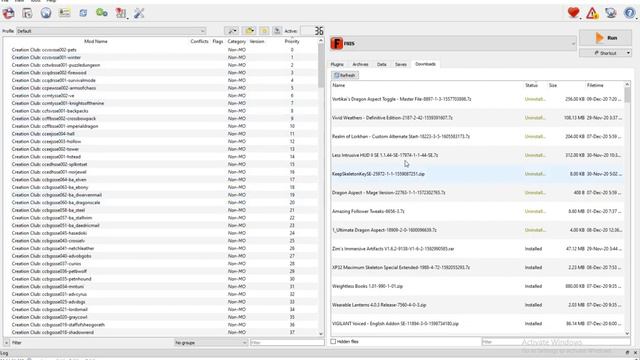Click the orange Run play icon

599,38
